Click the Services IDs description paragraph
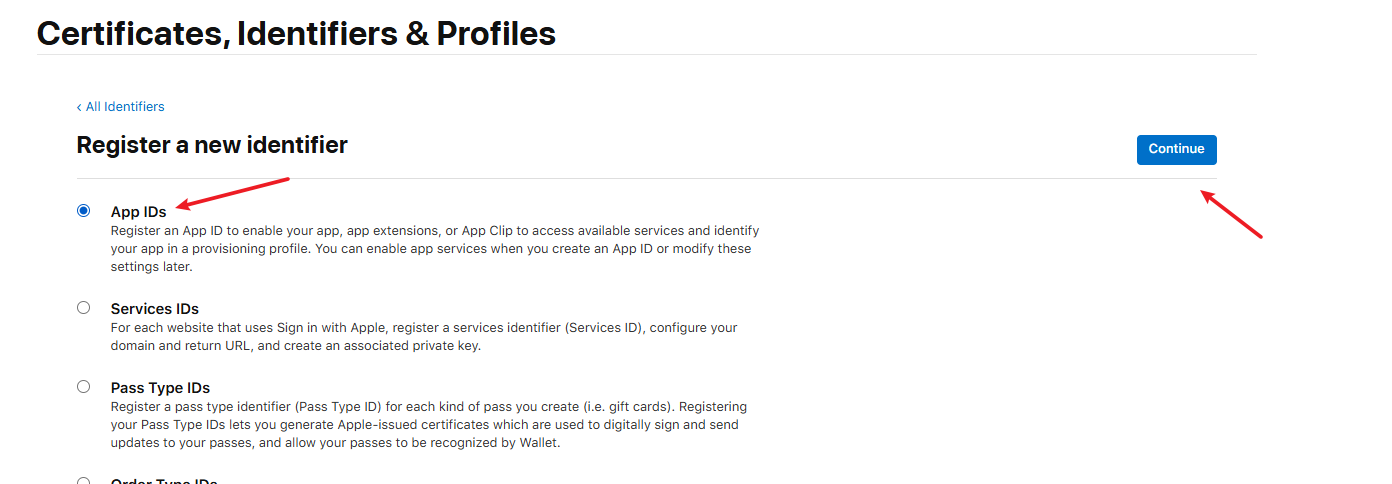 point(424,337)
